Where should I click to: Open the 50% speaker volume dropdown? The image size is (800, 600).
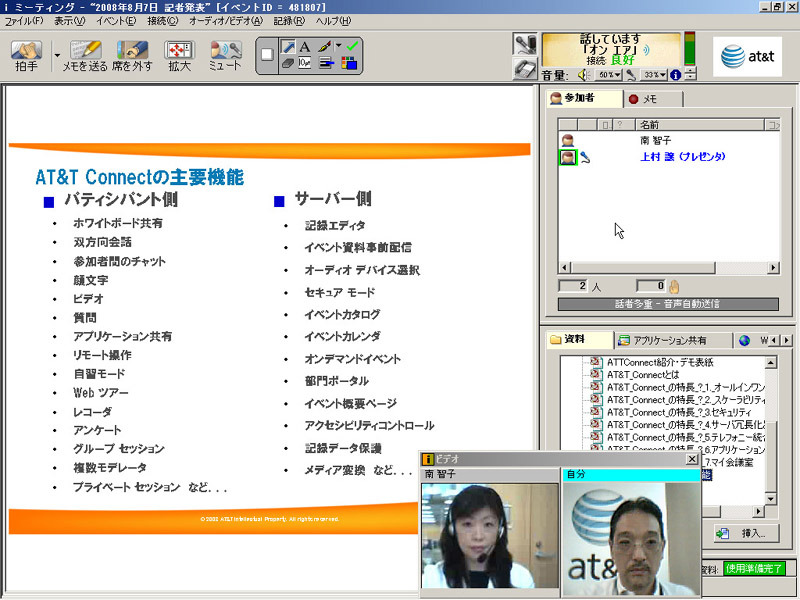tap(609, 75)
